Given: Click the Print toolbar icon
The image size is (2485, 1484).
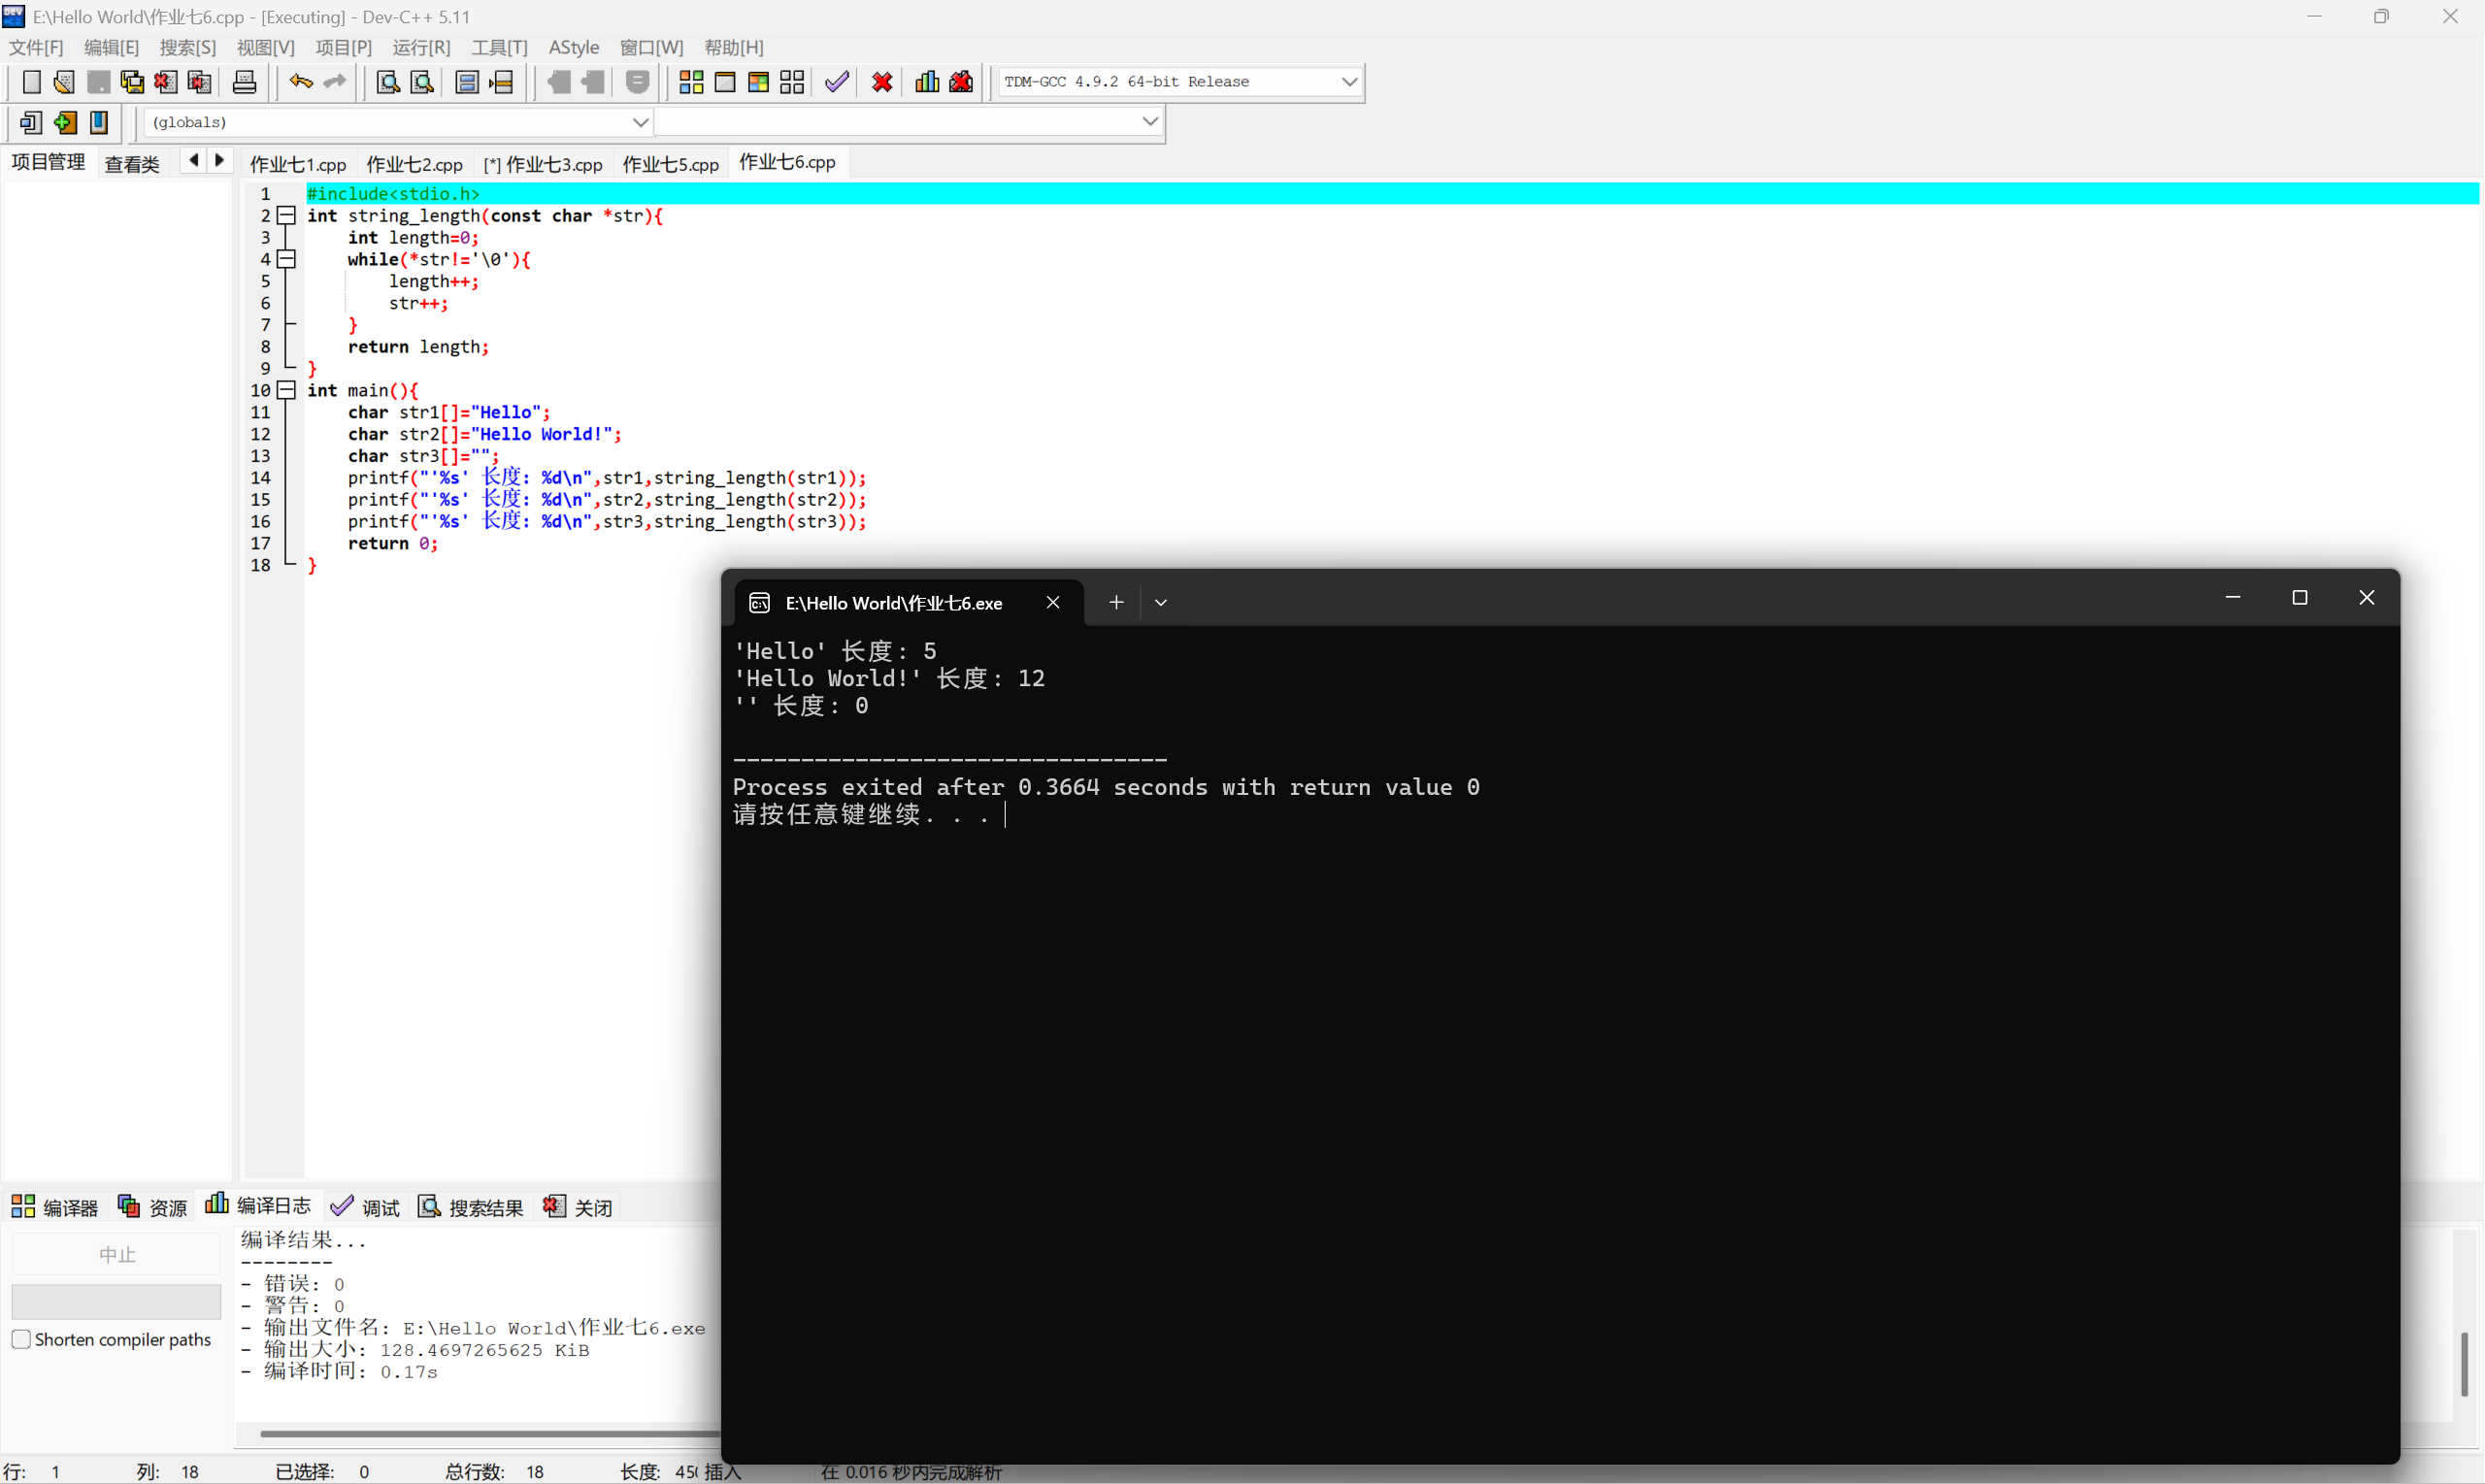Looking at the screenshot, I should click(244, 82).
